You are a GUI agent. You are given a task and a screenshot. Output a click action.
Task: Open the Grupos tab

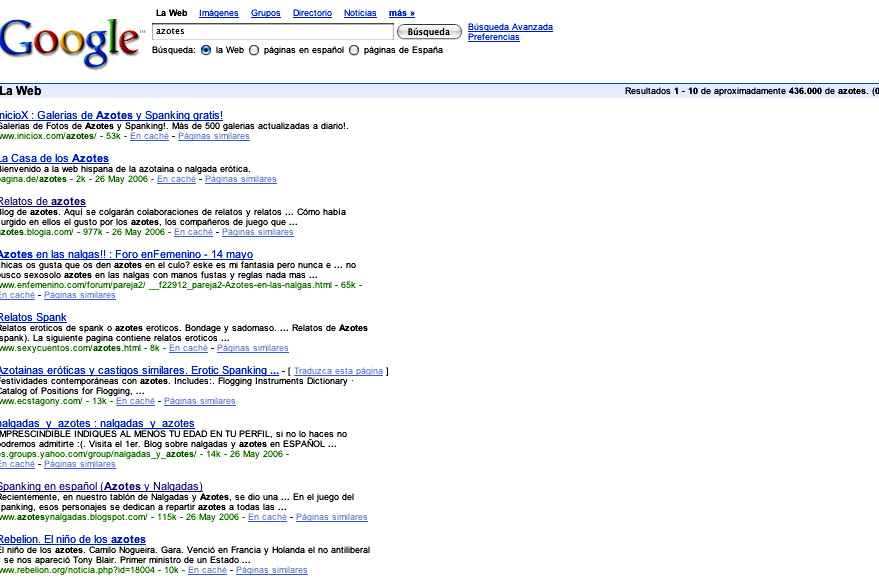pos(266,13)
